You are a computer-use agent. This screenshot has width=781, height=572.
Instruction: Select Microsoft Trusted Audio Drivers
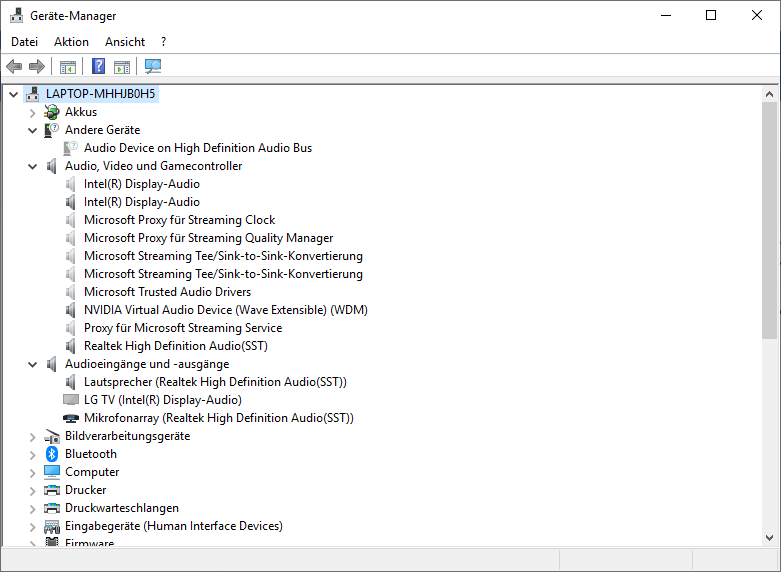[x=167, y=291]
